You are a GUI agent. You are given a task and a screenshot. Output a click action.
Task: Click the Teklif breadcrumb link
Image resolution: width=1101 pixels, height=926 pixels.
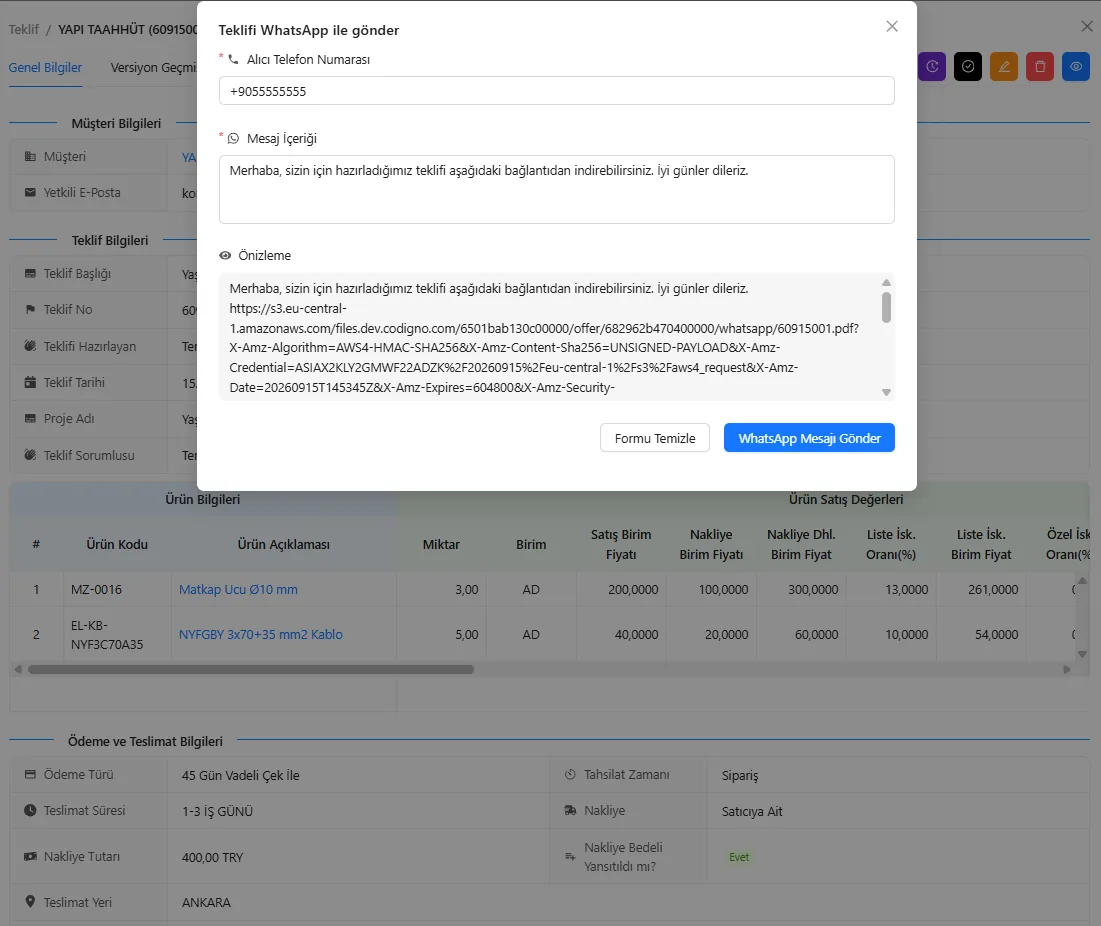tap(23, 29)
